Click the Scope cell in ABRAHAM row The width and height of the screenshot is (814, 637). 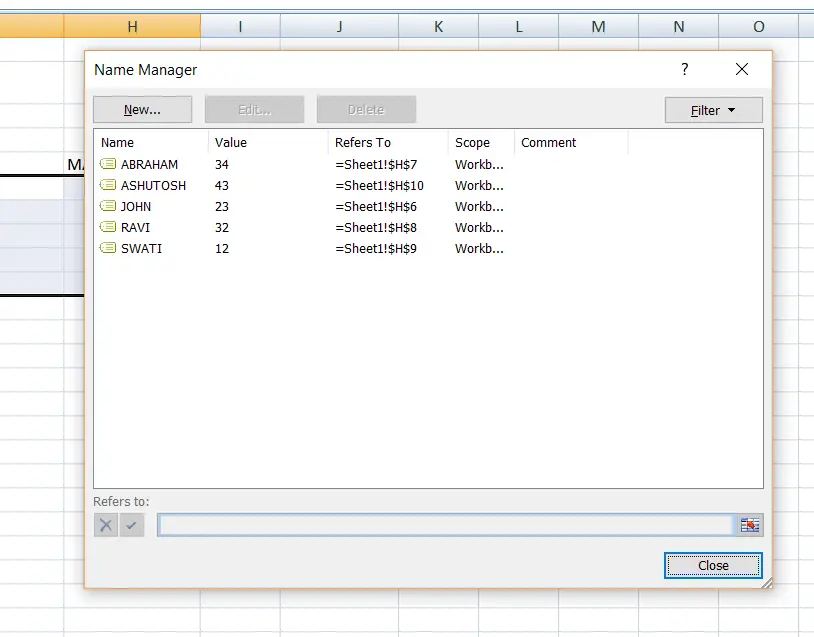pos(479,165)
